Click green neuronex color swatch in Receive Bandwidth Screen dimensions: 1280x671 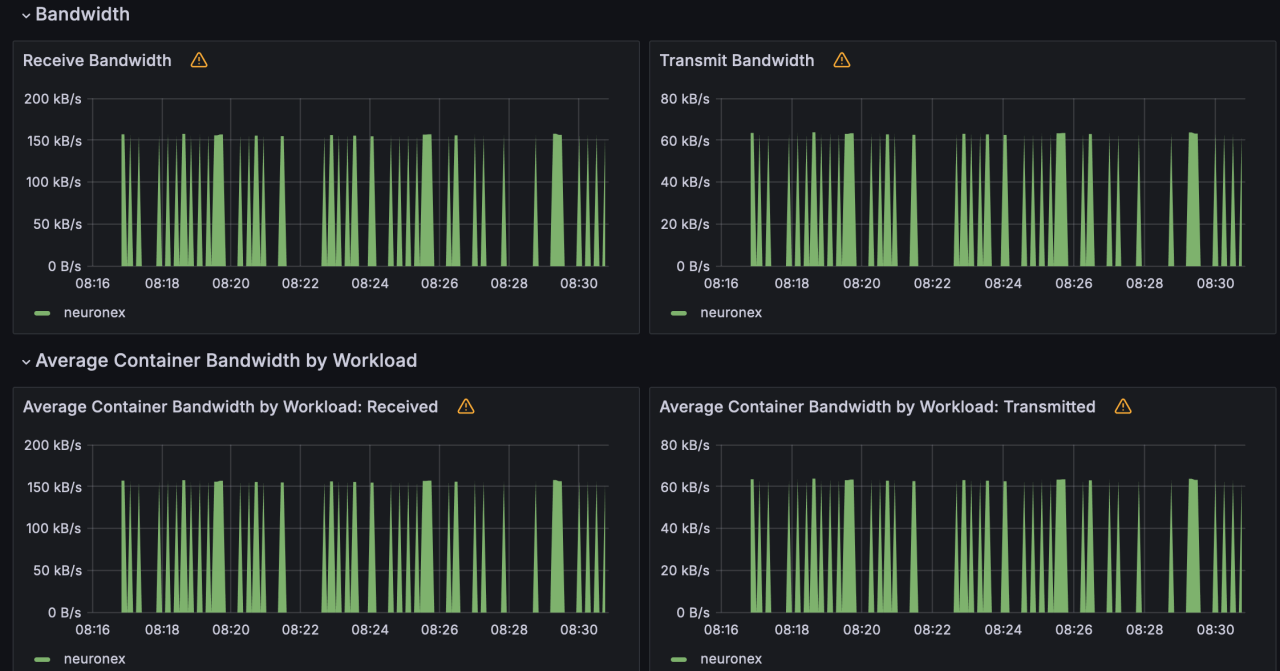click(x=42, y=313)
